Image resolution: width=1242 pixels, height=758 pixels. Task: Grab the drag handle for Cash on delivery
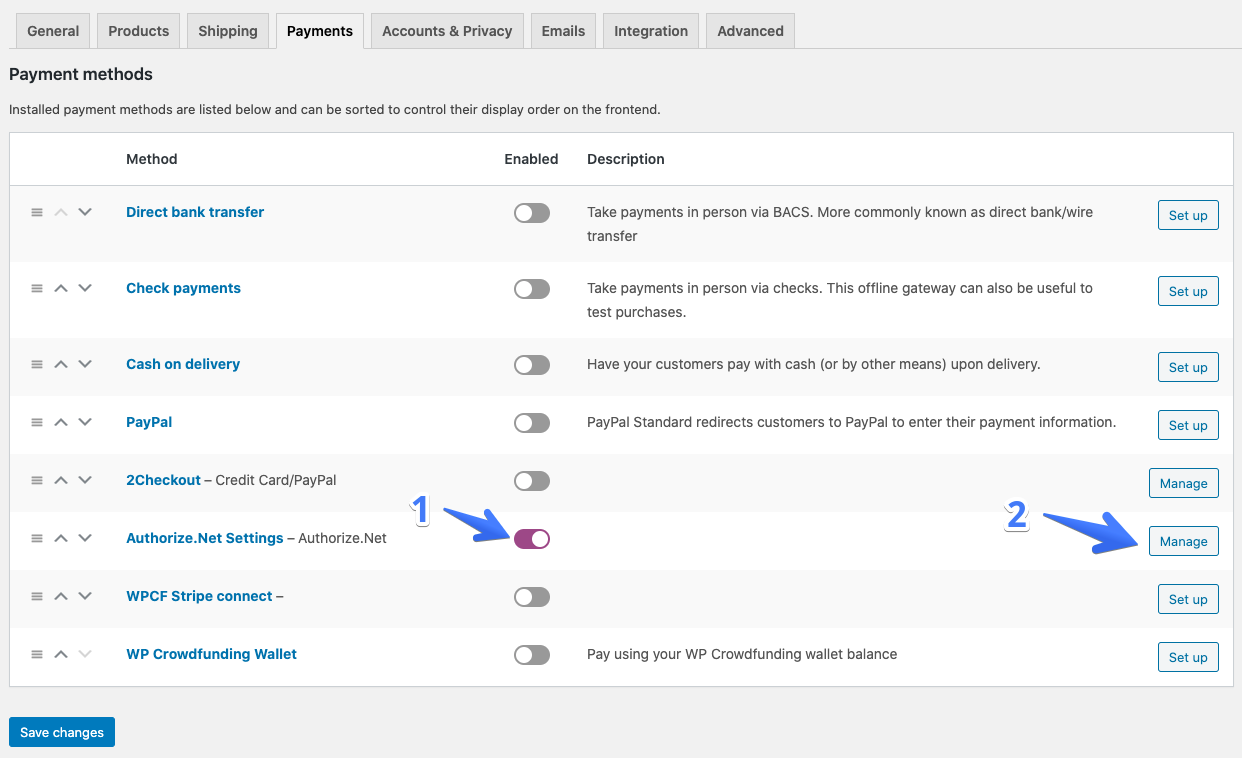37,364
